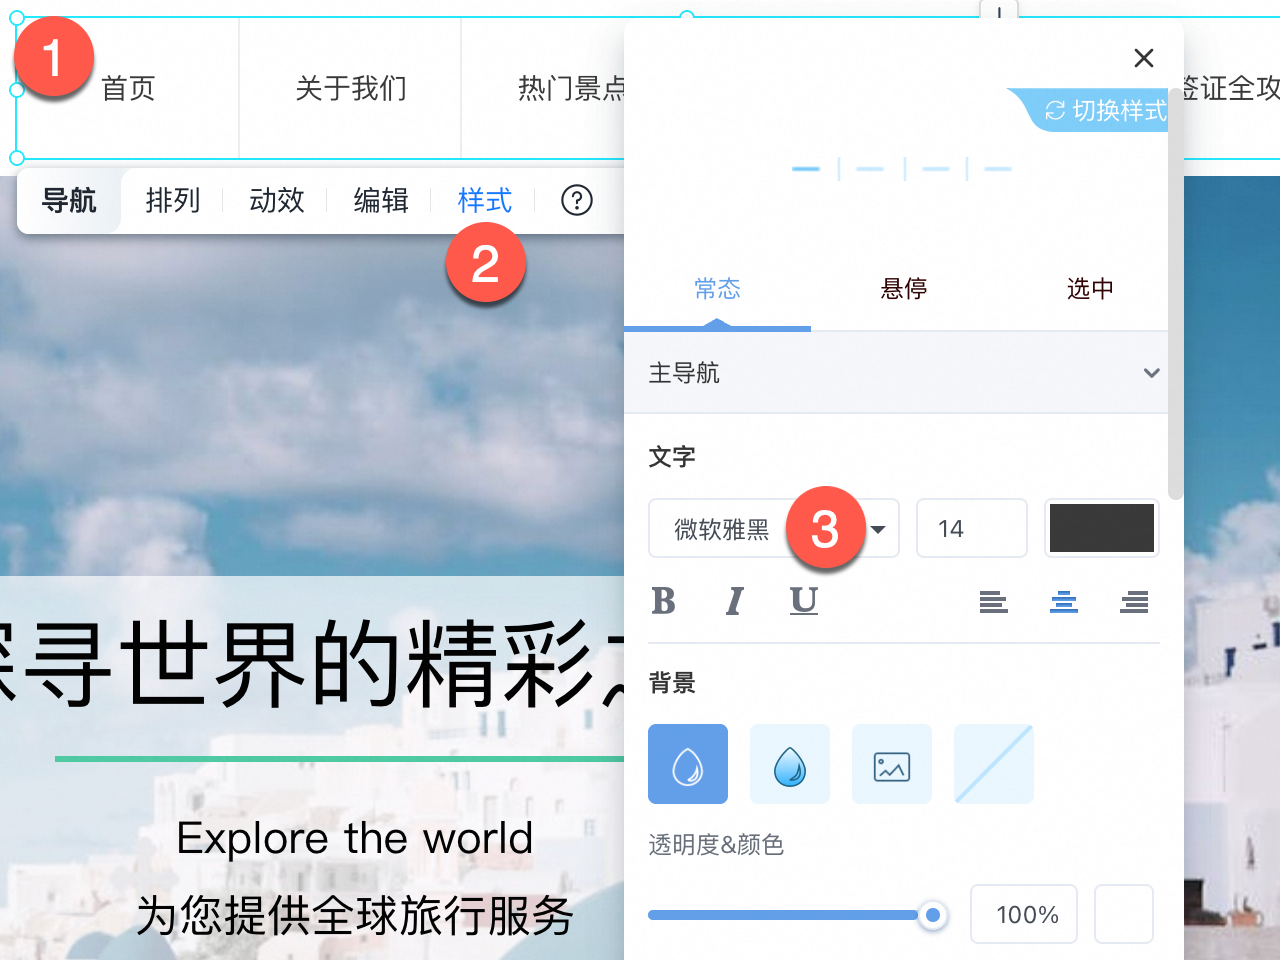
Task: Align navigation text to the right
Action: [1134, 601]
